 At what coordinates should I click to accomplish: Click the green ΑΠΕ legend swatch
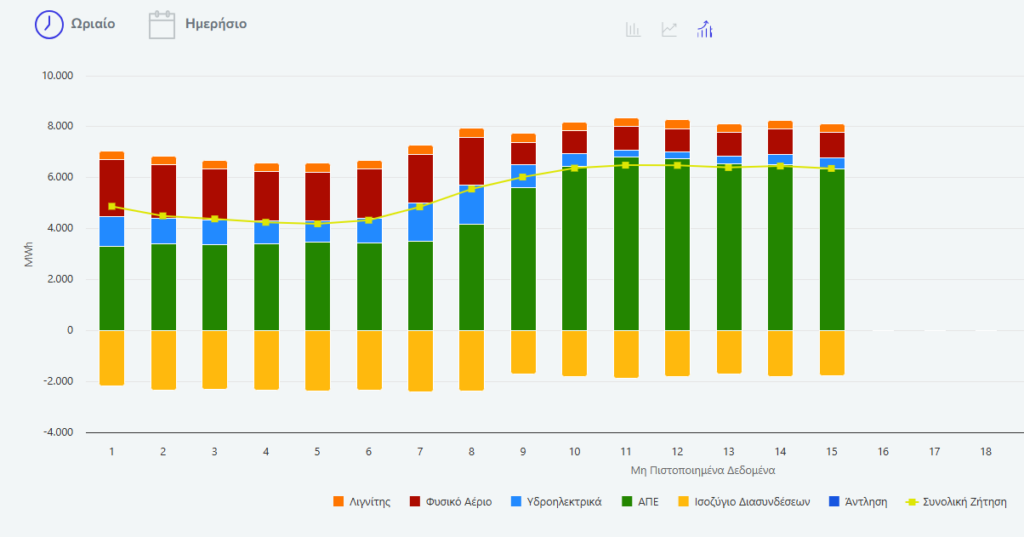pos(626,502)
